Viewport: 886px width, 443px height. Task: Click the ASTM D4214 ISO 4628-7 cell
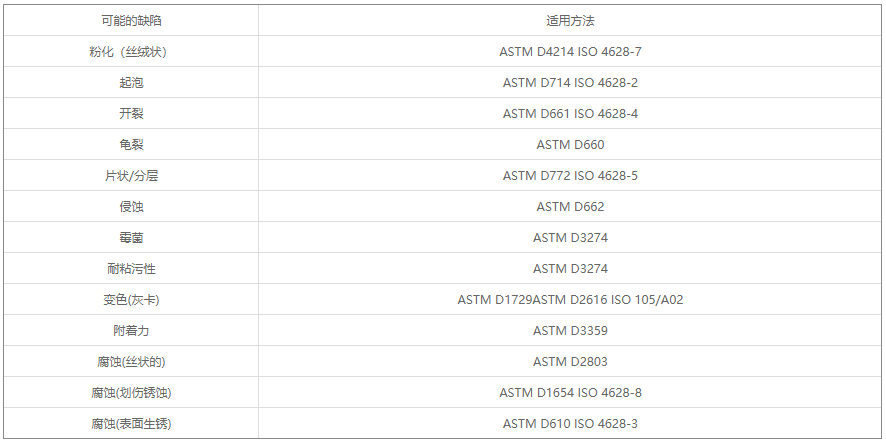coord(570,51)
